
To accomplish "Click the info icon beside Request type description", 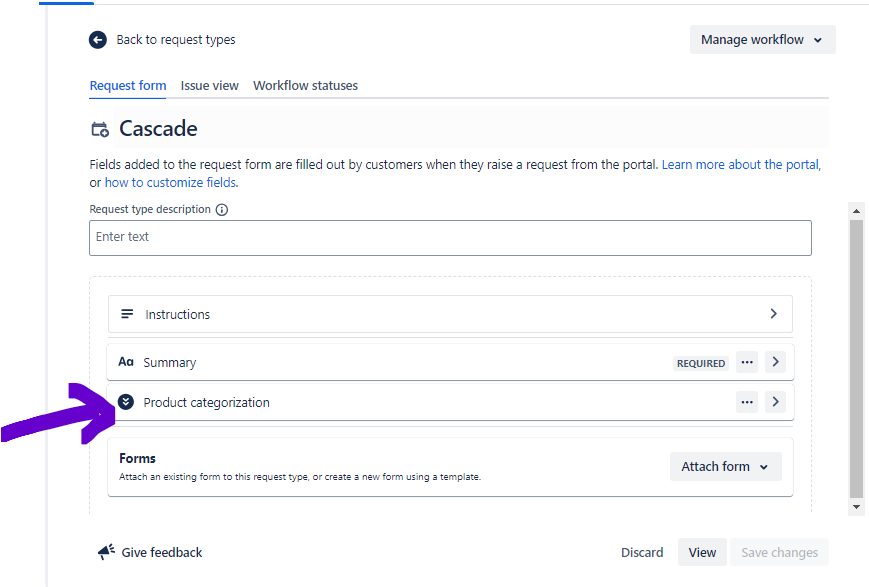I will click(222, 210).
